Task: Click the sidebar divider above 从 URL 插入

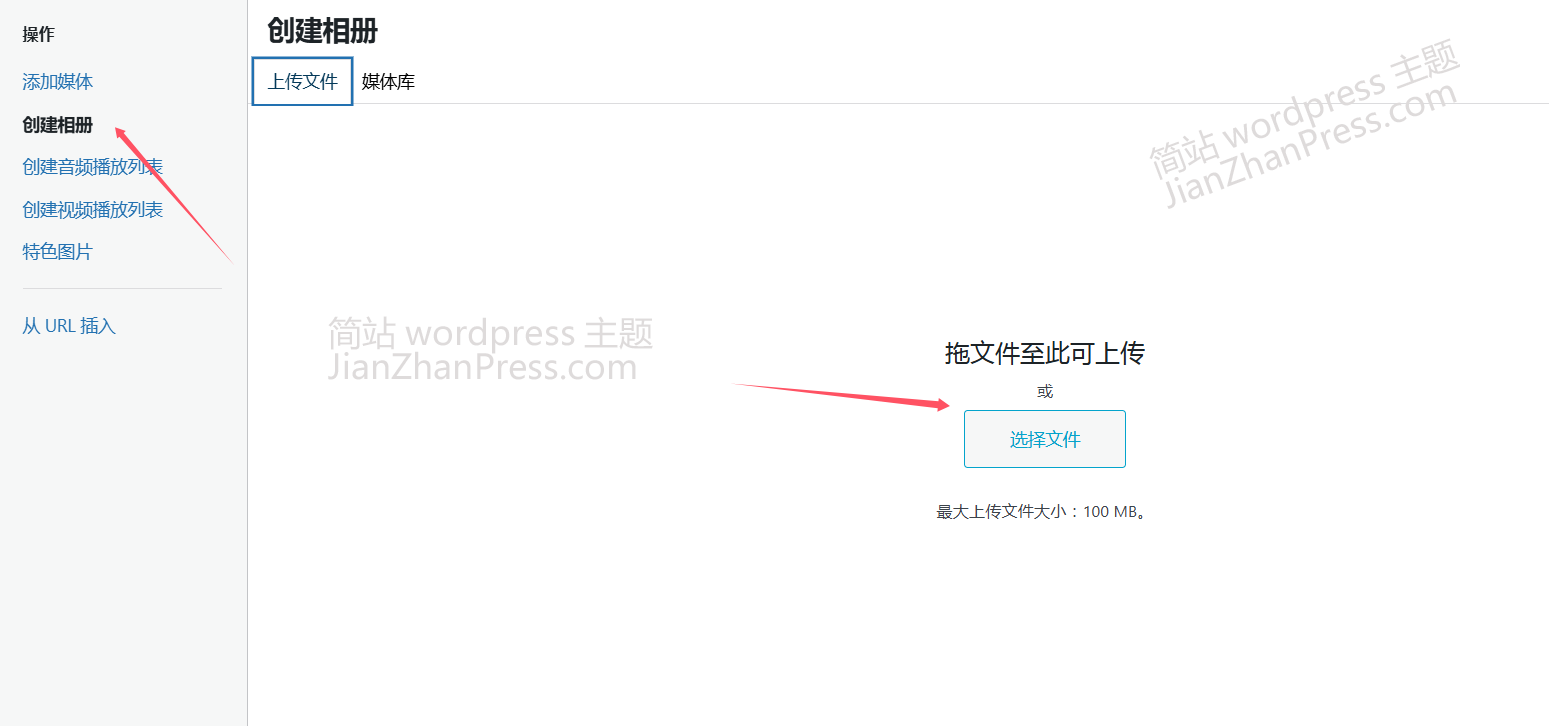Action: pos(122,289)
